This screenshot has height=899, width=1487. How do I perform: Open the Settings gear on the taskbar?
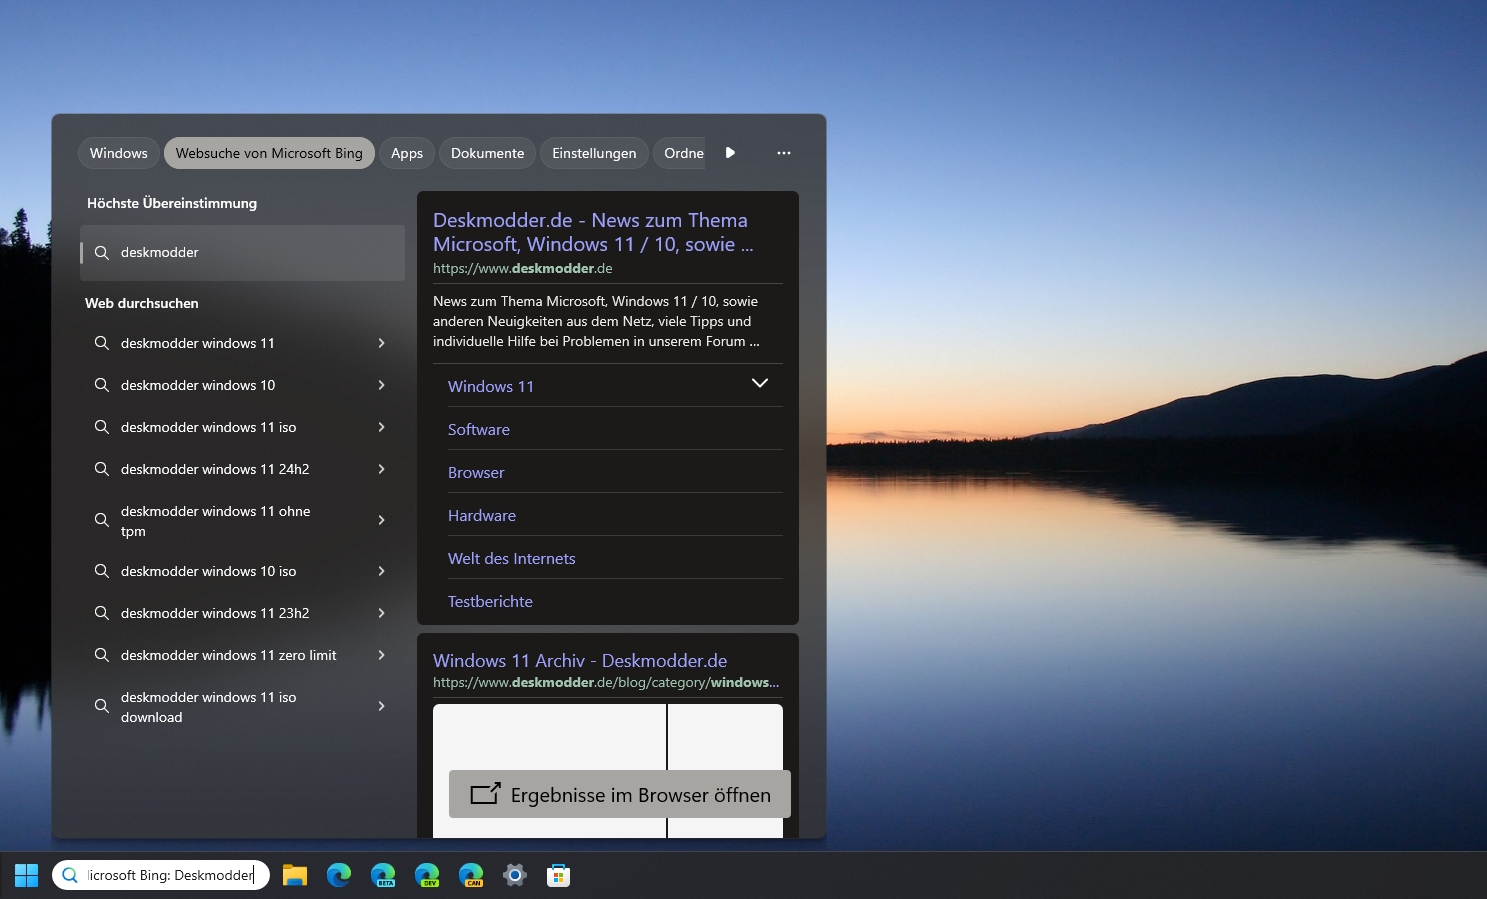[515, 875]
